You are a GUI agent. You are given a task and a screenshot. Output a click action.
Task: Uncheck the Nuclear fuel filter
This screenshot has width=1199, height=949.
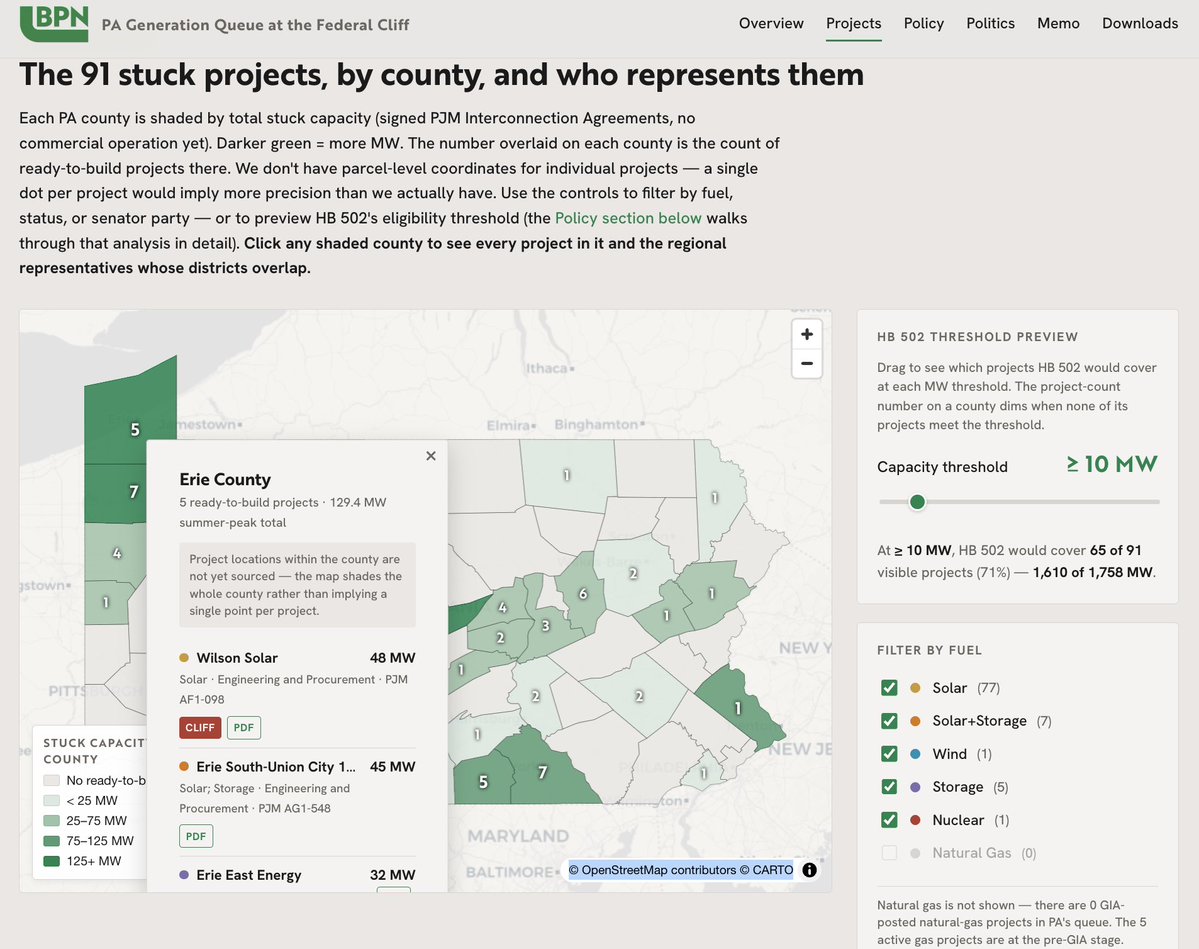(889, 820)
